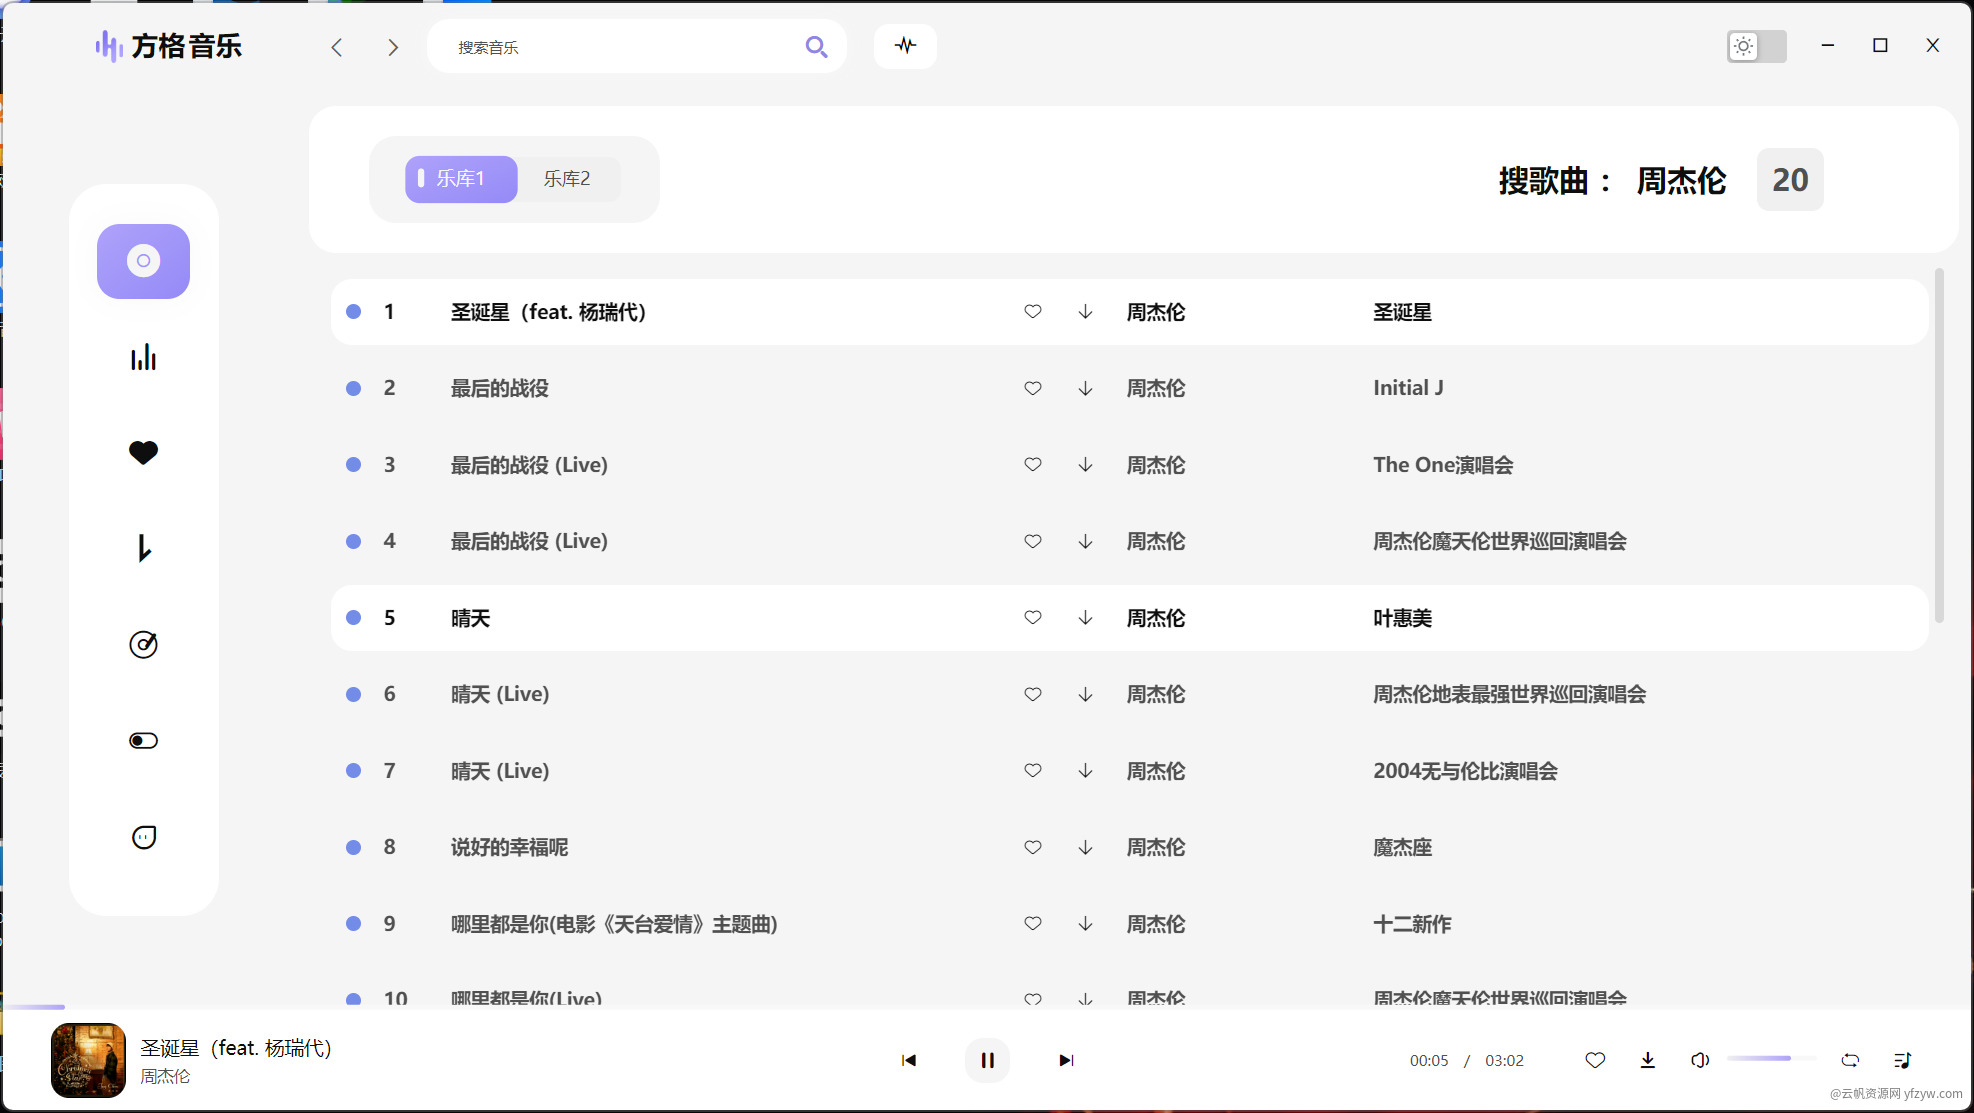Adjust the volume slider
This screenshot has height=1113, width=1974.
coord(1771,1058)
